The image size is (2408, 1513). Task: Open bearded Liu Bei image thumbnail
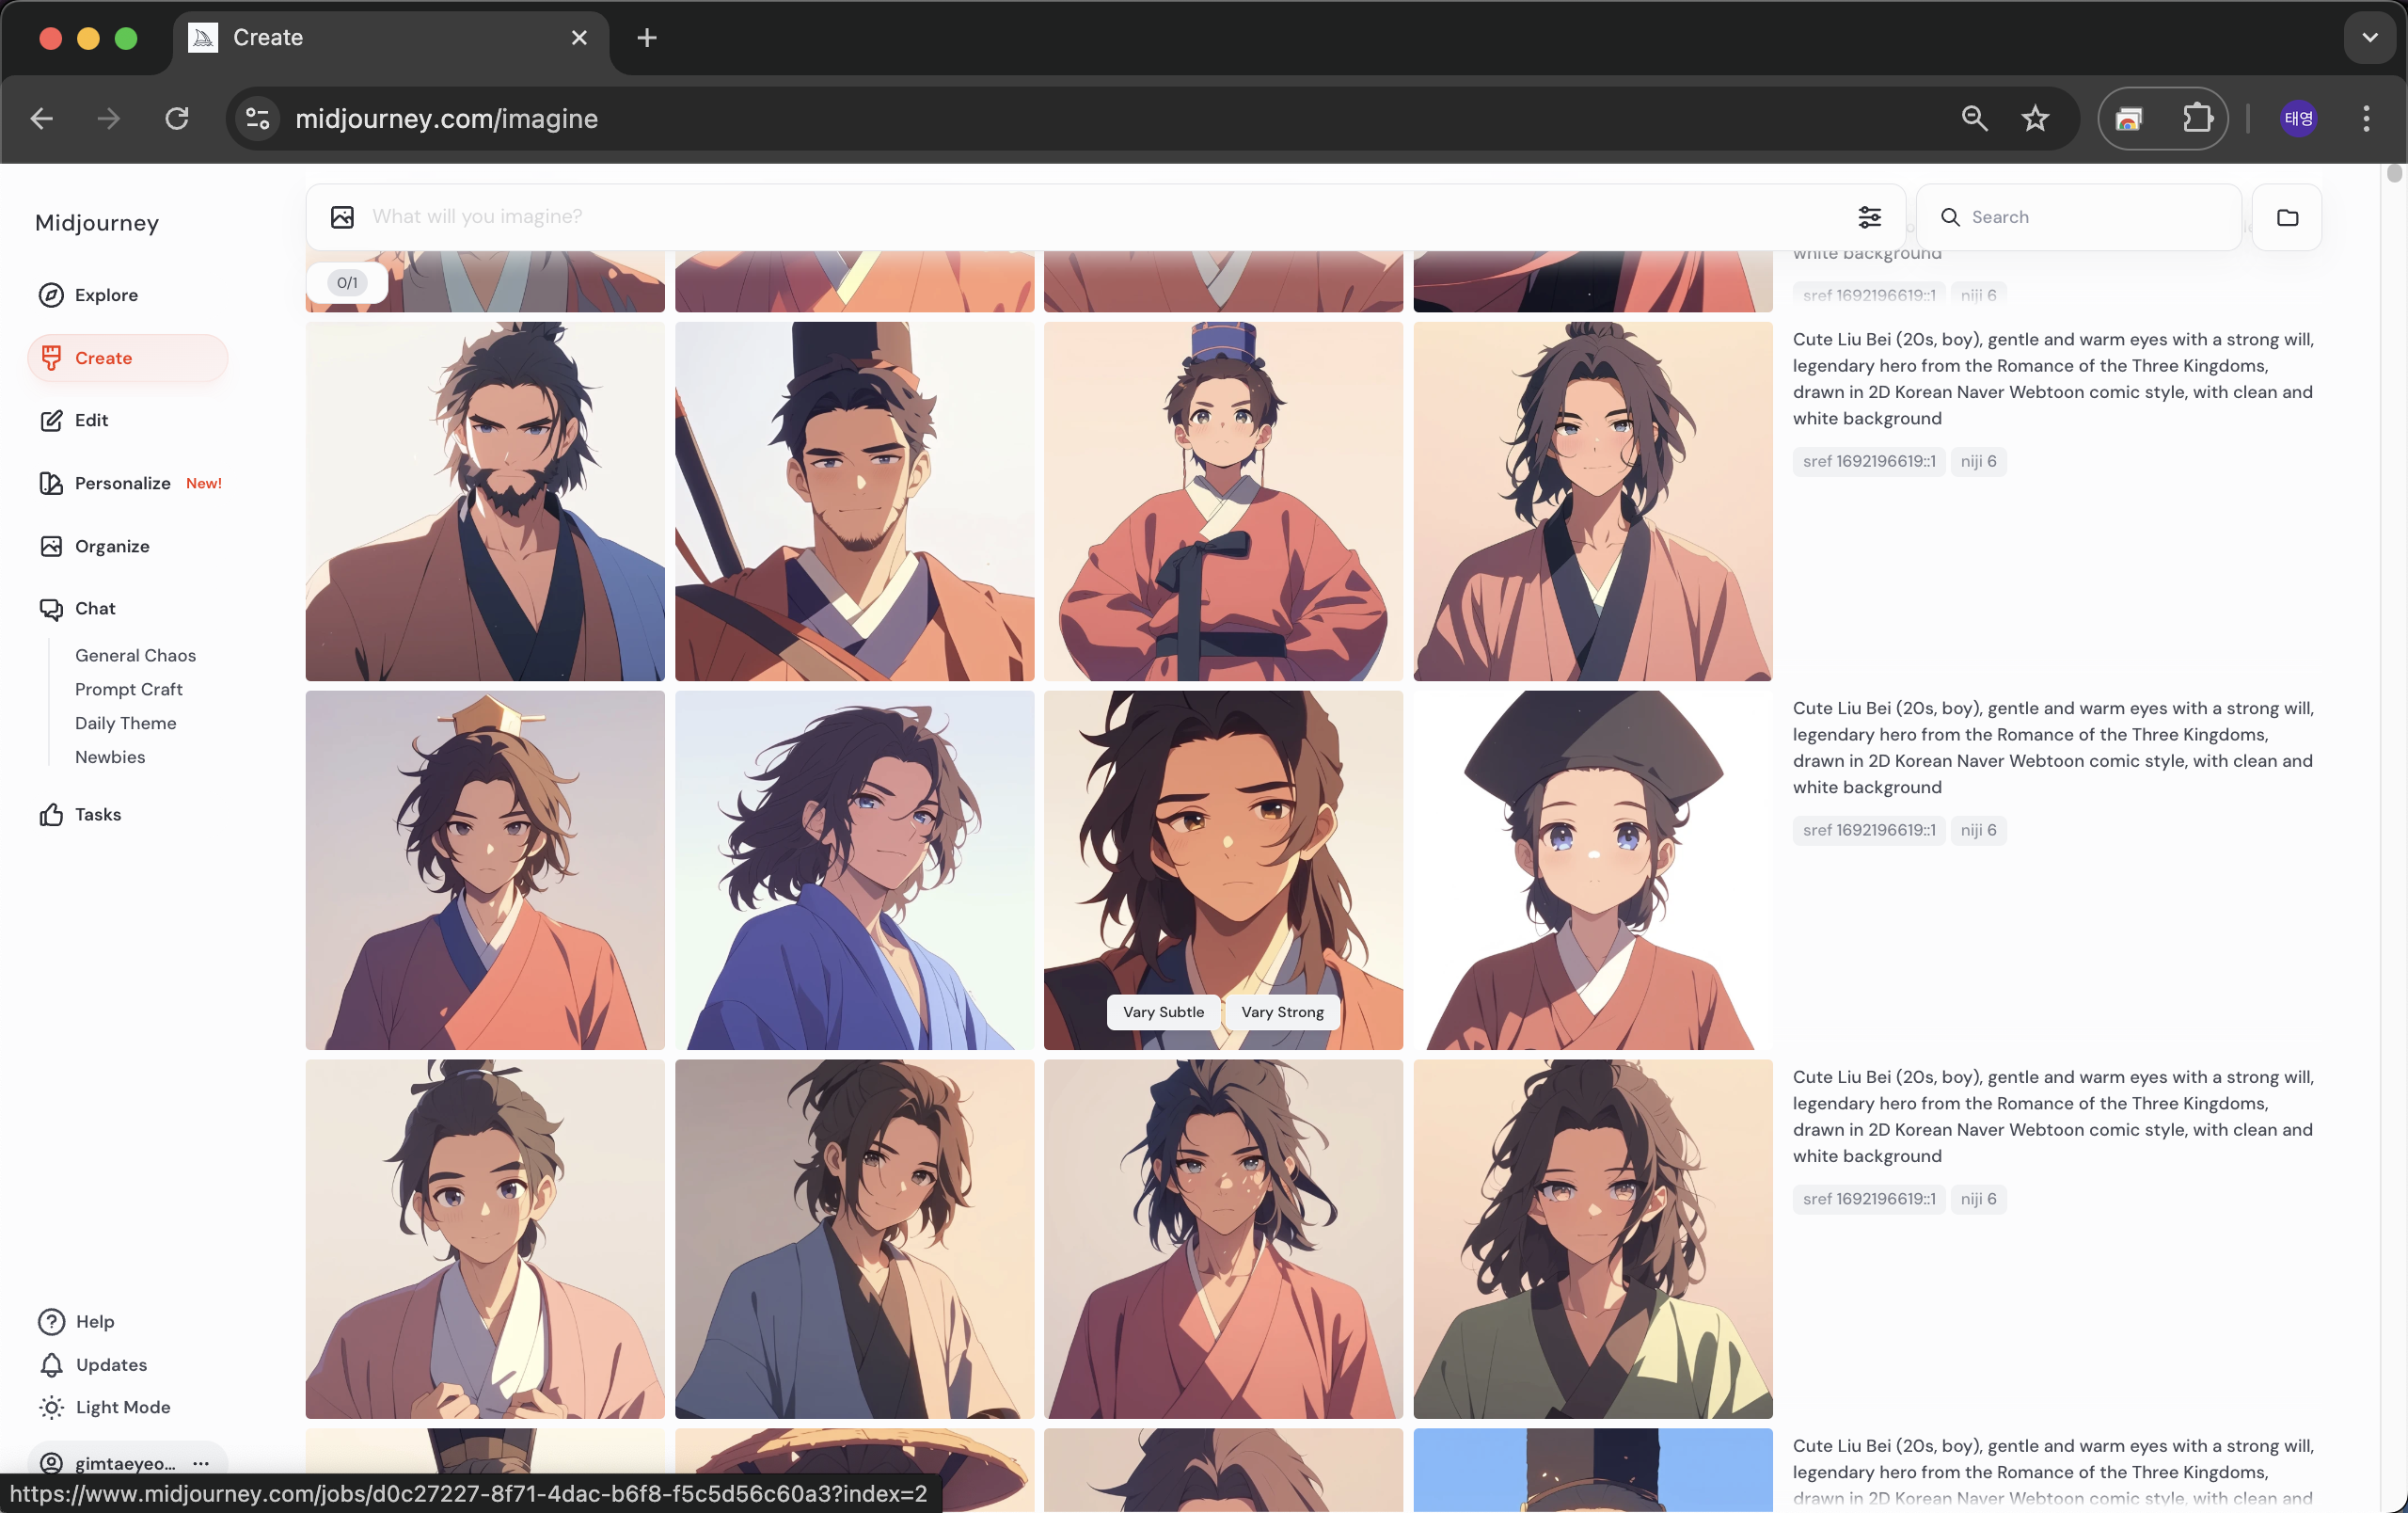(485, 501)
